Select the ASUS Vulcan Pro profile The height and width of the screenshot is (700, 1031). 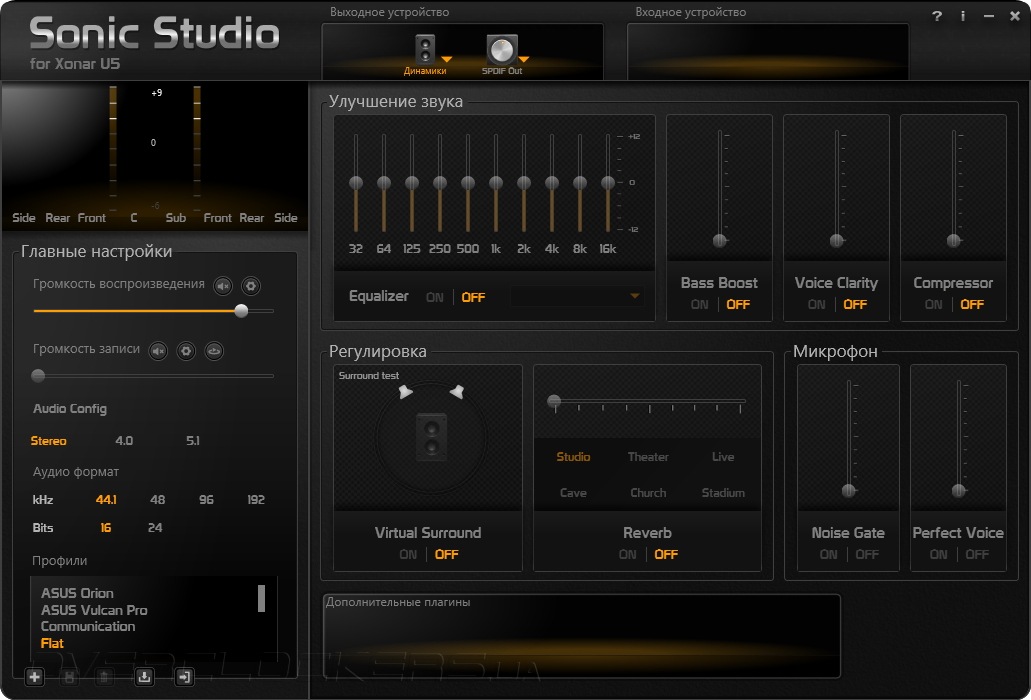point(94,610)
